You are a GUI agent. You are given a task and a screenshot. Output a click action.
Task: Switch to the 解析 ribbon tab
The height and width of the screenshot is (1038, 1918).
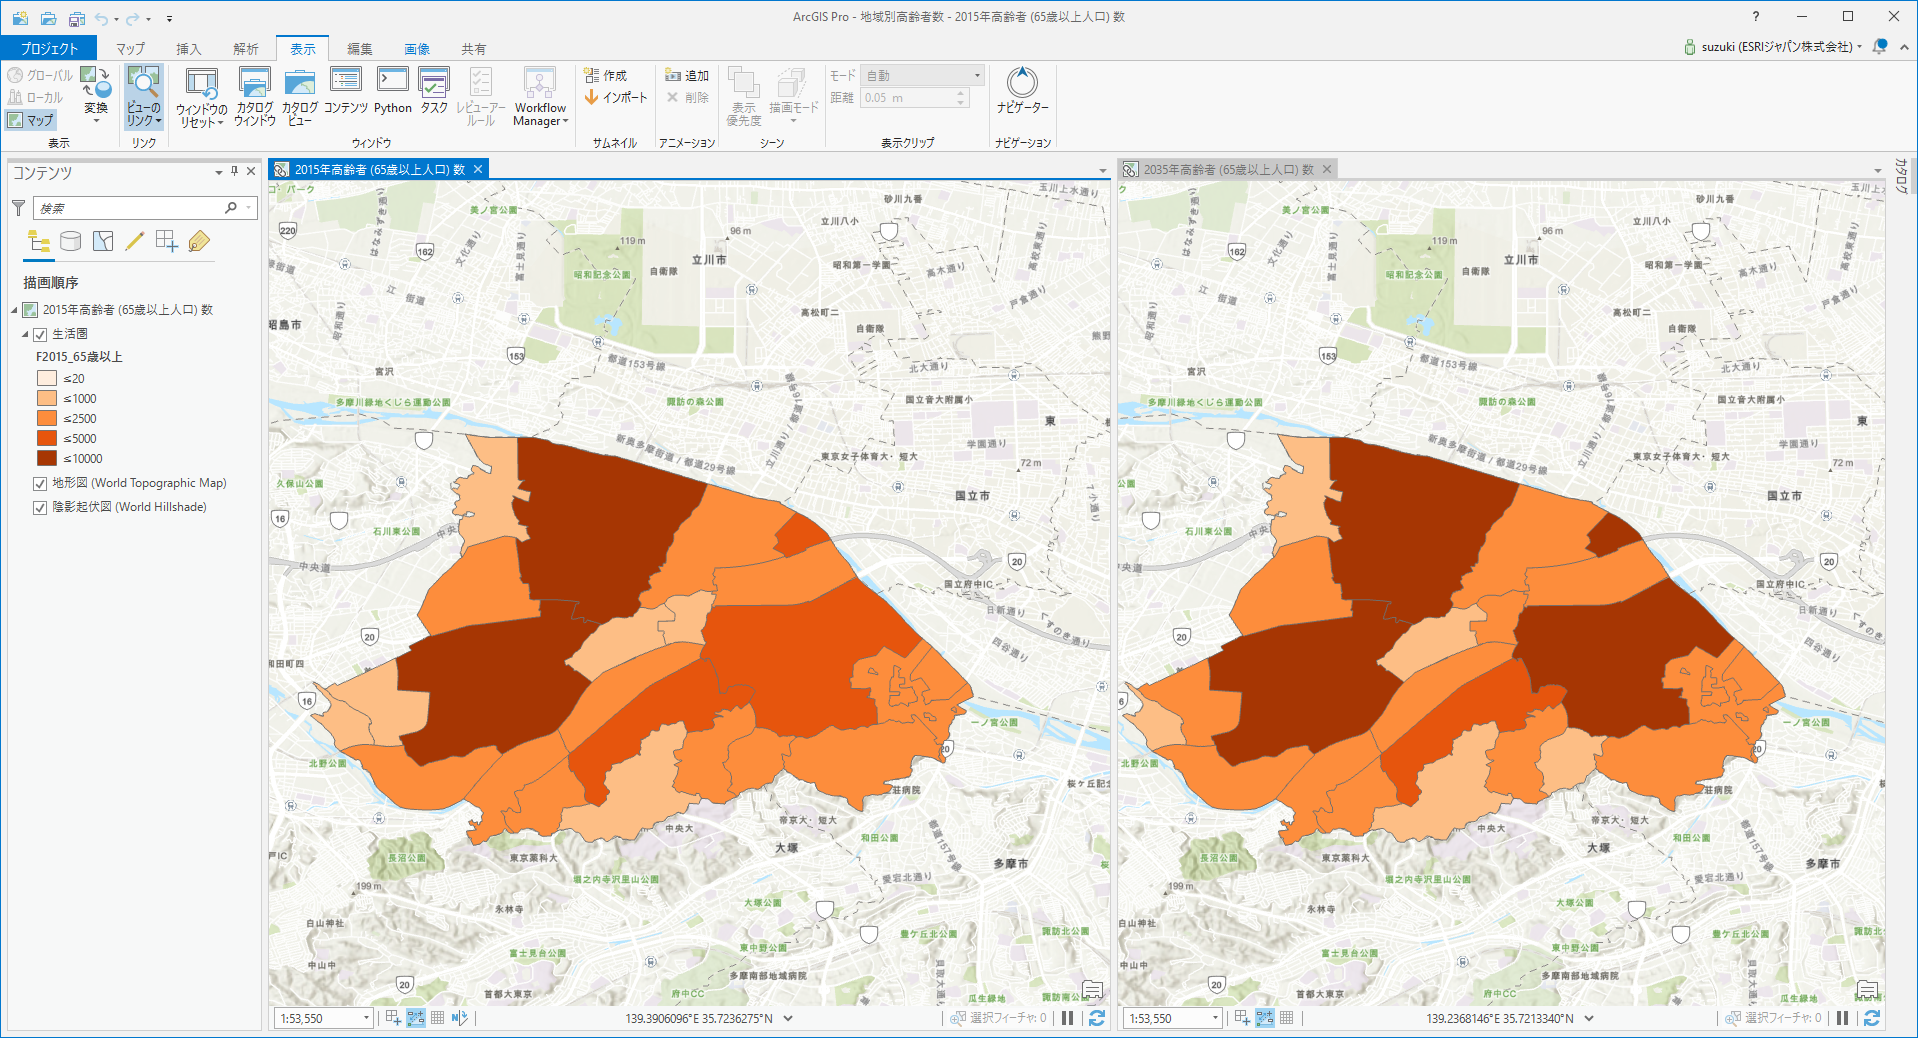(245, 49)
